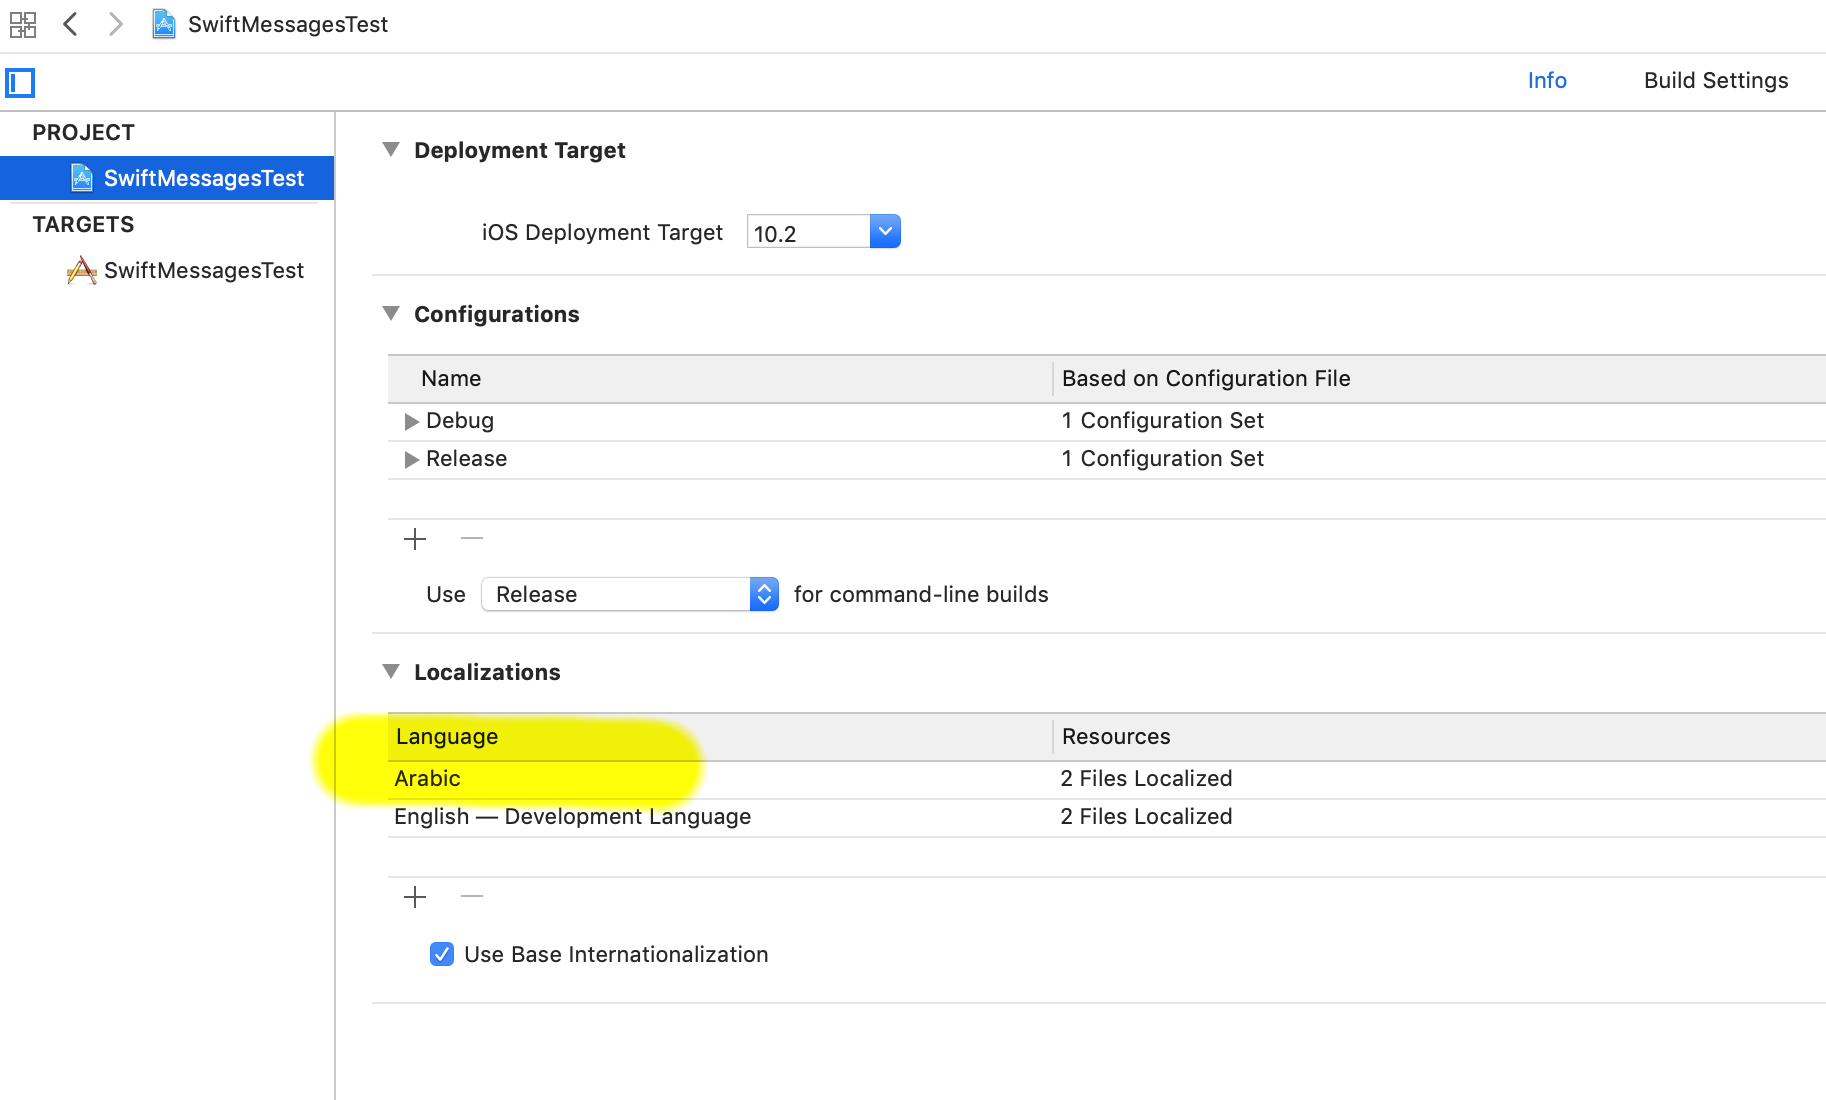Click the SwiftMessagesTest project file icon in breadcrumb

tap(164, 24)
